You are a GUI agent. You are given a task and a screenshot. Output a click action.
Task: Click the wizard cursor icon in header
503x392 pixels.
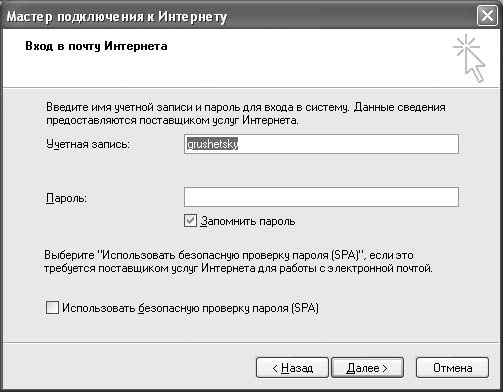tap(469, 58)
